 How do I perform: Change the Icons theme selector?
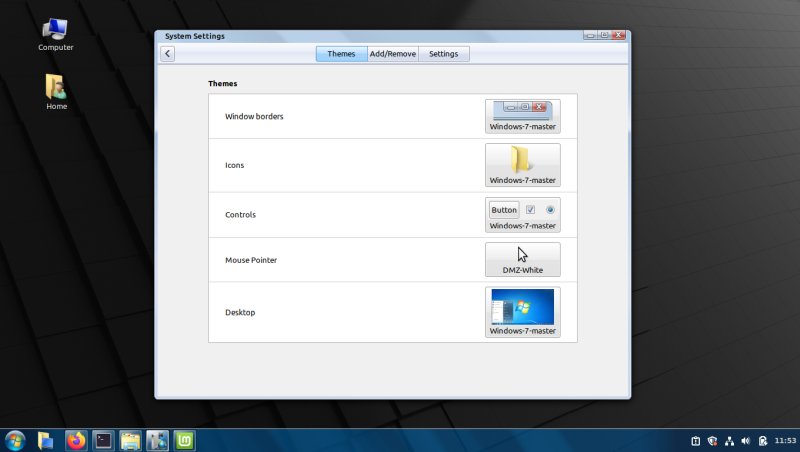522,165
